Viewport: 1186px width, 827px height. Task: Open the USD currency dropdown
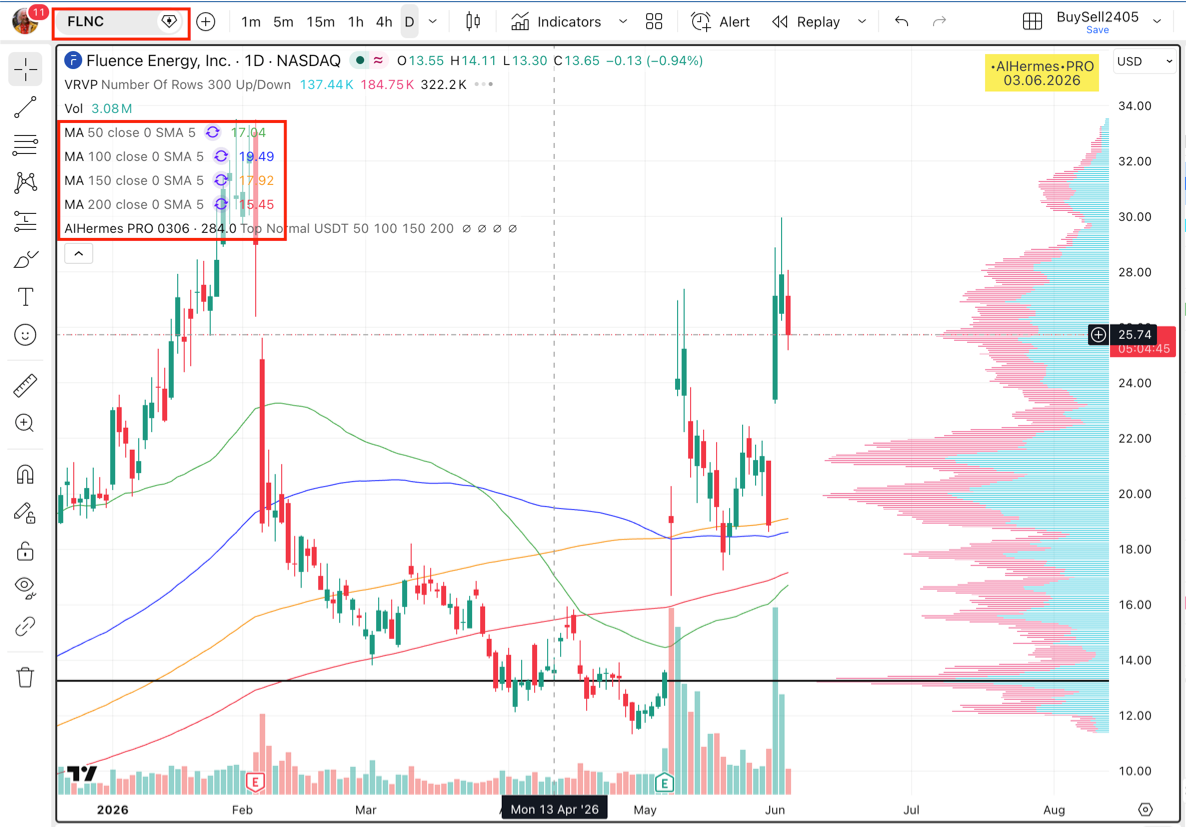click(x=1144, y=61)
